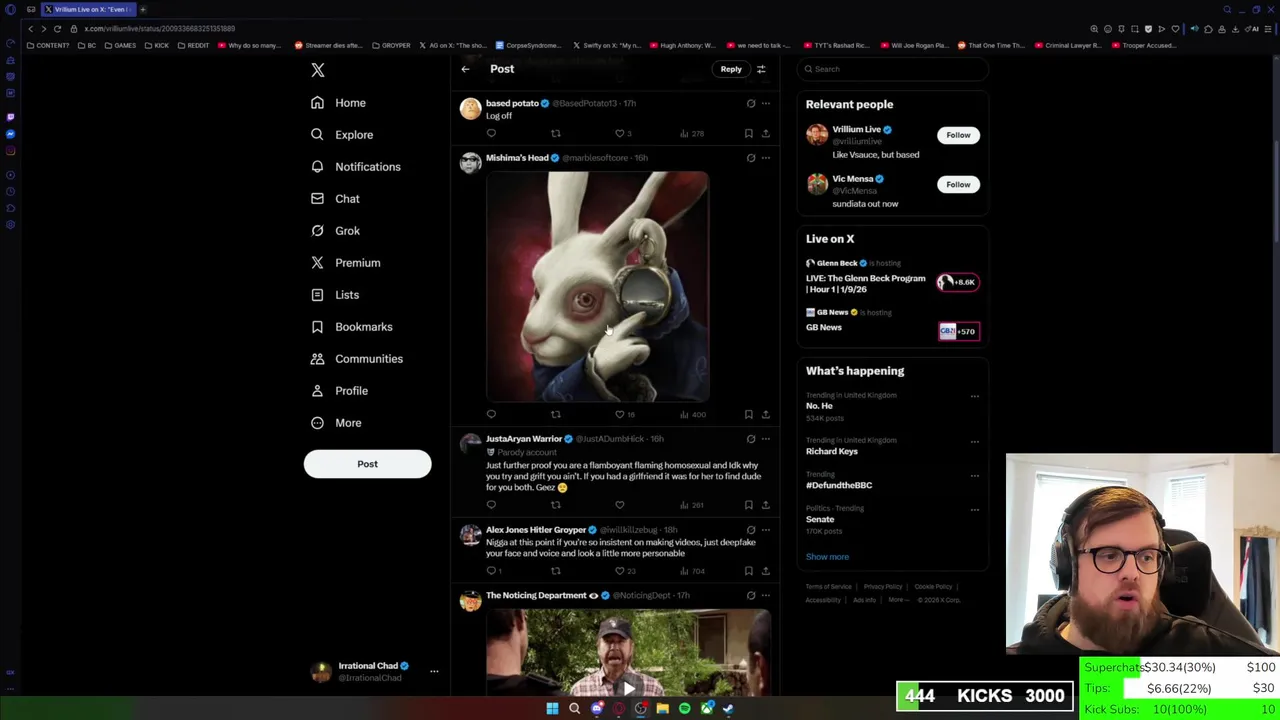Click the X logo in the sidebar
Image resolution: width=1280 pixels, height=720 pixels.
click(x=317, y=70)
